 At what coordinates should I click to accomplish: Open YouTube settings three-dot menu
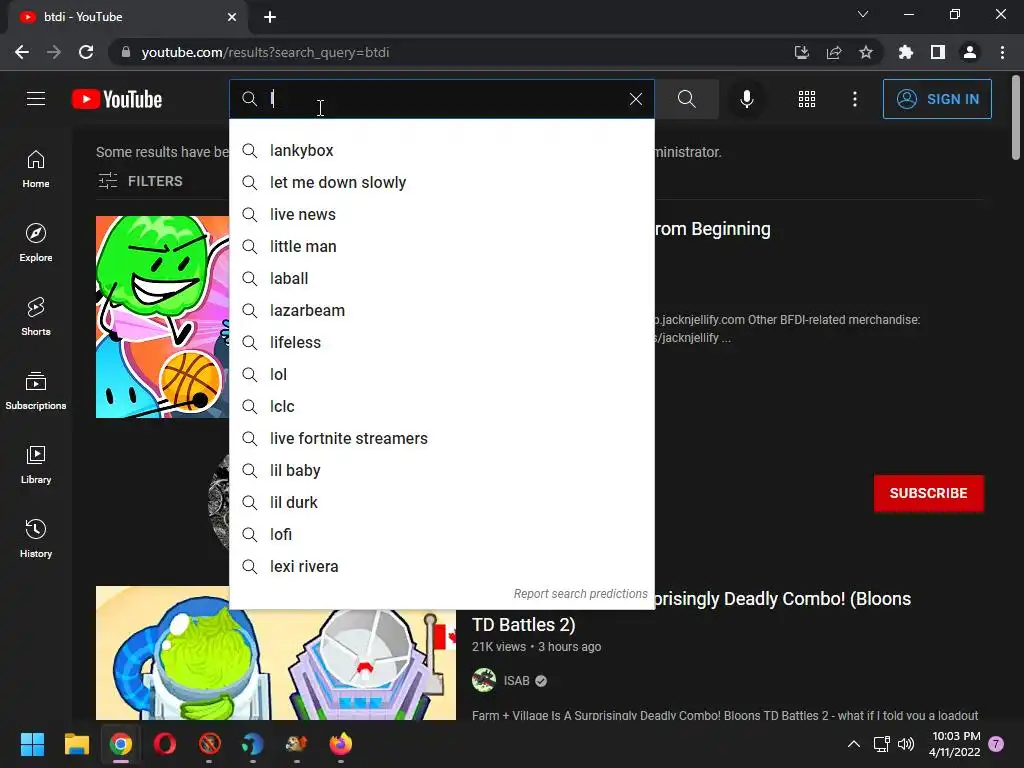(x=854, y=99)
